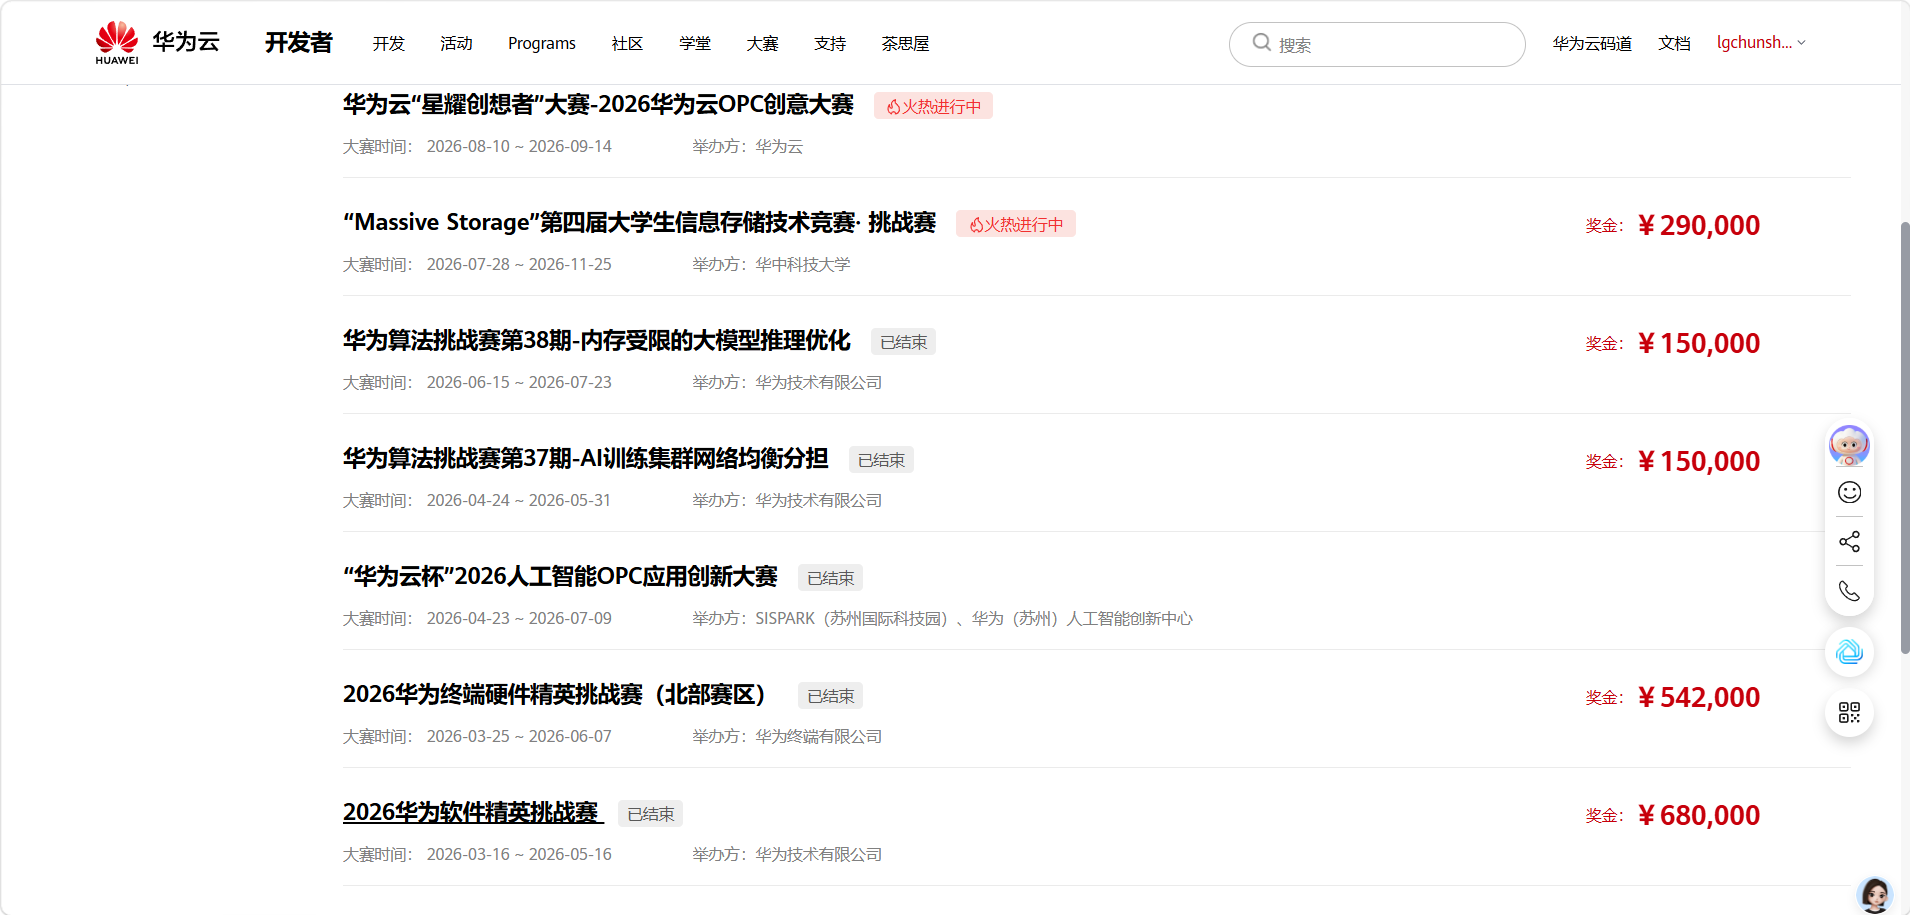This screenshot has width=1910, height=915.
Task: Click date range 2026-03-25 ~ 2026-06-07
Action: [x=519, y=736]
